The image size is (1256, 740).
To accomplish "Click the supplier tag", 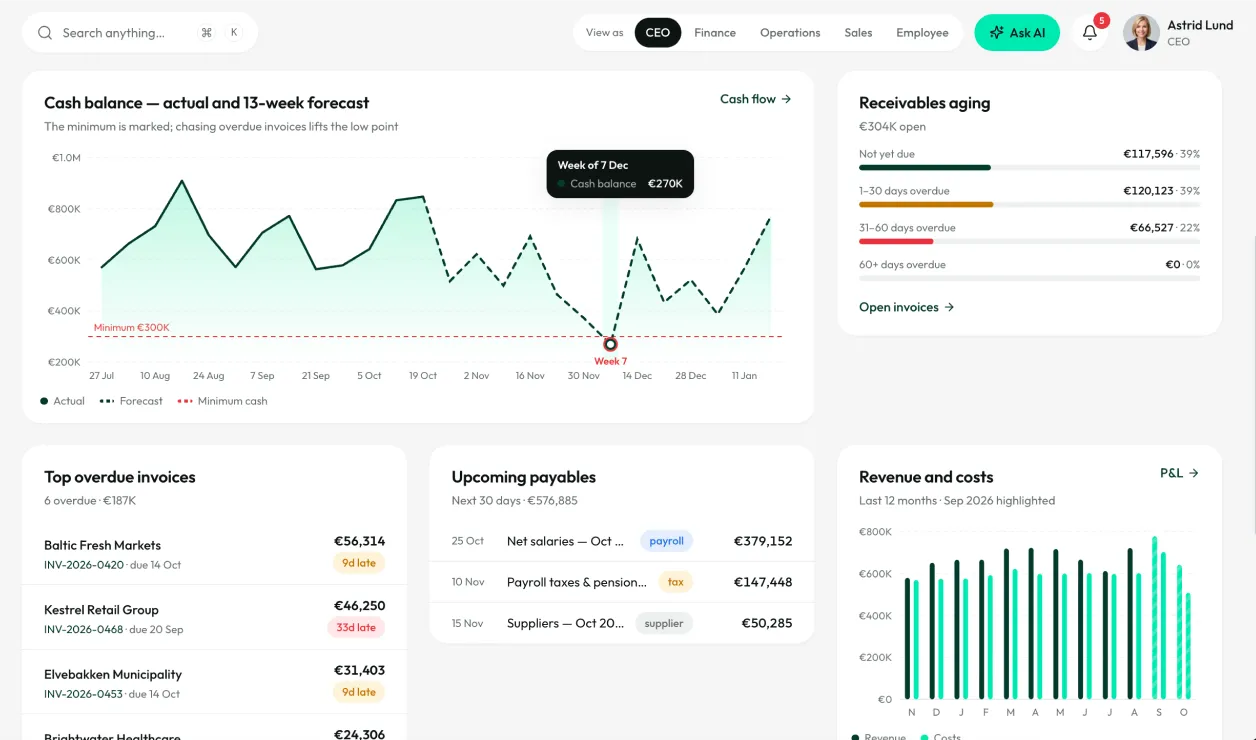I will [x=664, y=623].
